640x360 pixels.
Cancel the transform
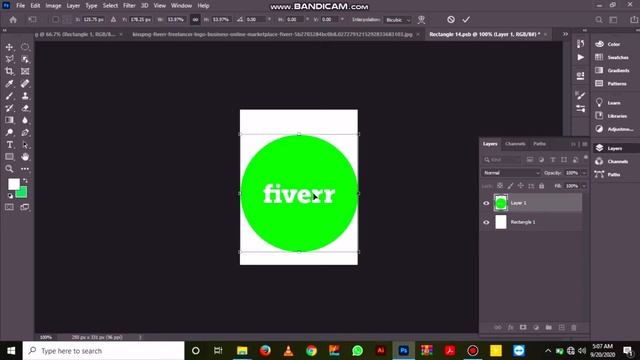[451, 20]
